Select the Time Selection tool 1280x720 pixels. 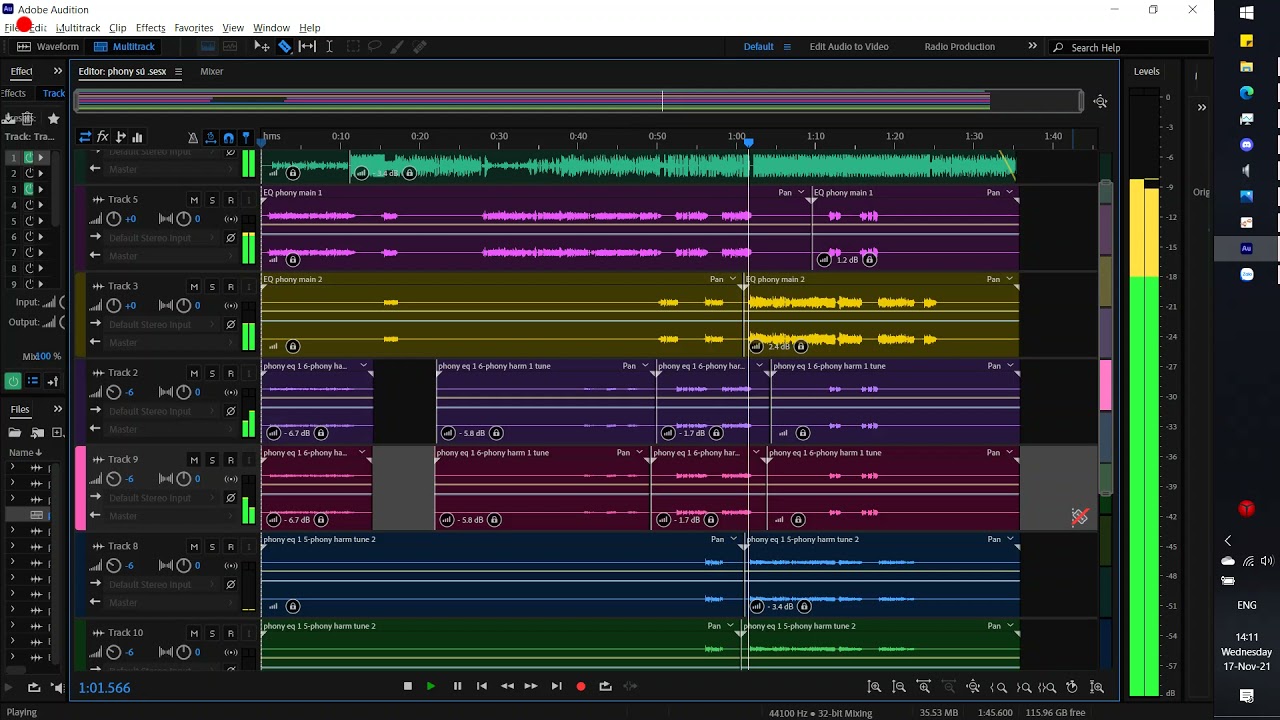click(329, 46)
